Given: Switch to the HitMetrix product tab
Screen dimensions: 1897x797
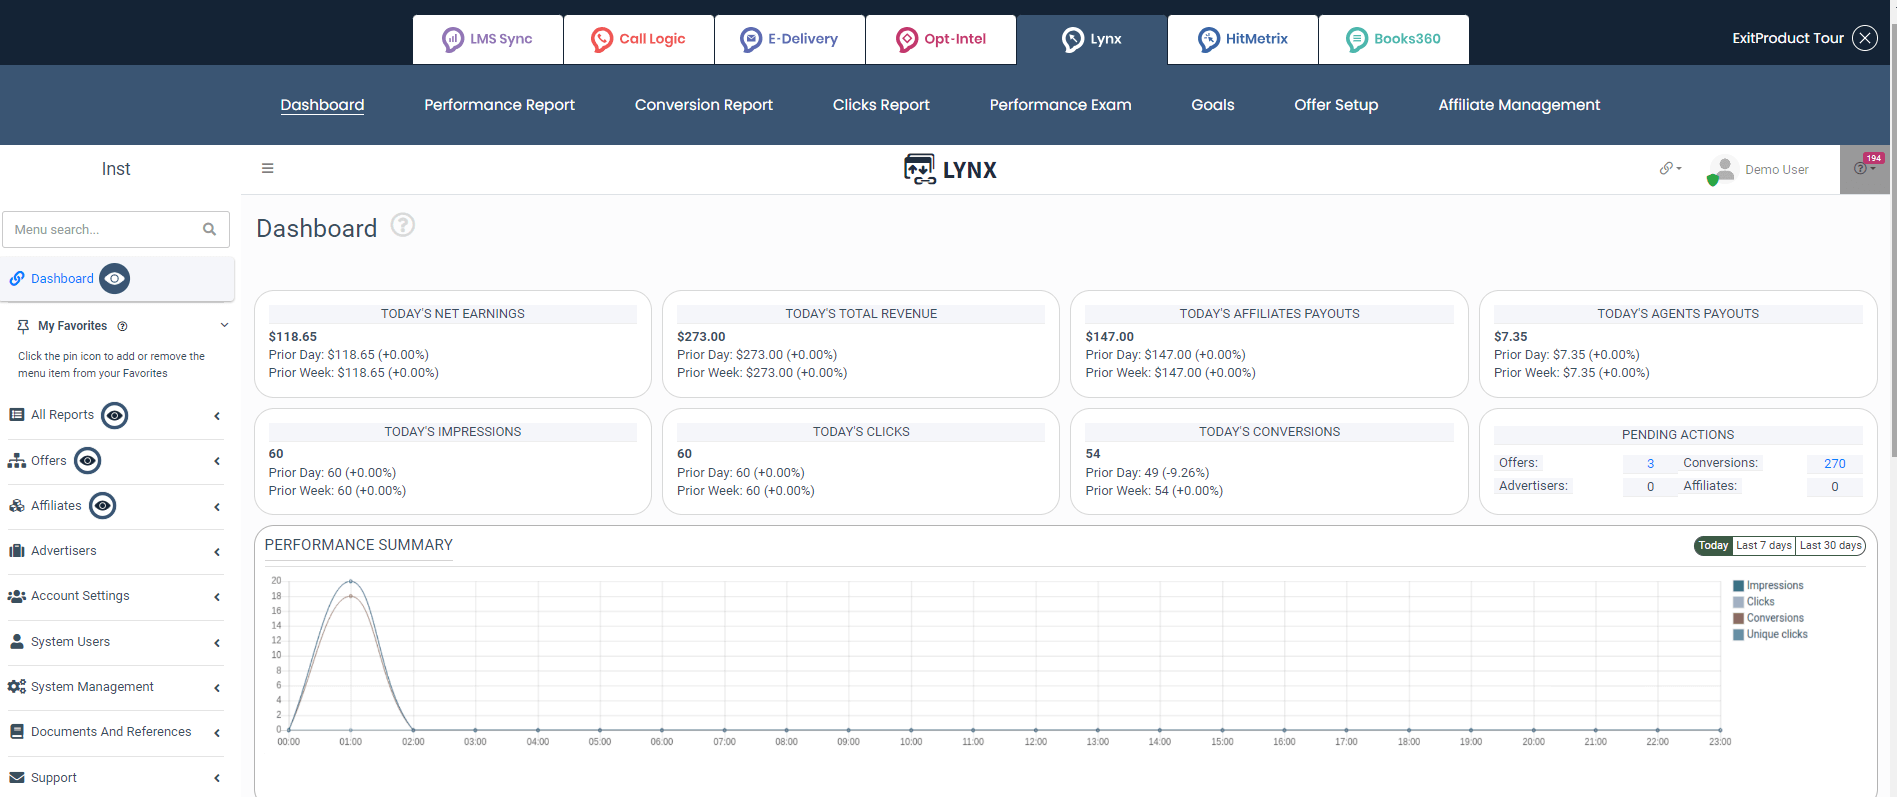Looking at the screenshot, I should click(1242, 39).
